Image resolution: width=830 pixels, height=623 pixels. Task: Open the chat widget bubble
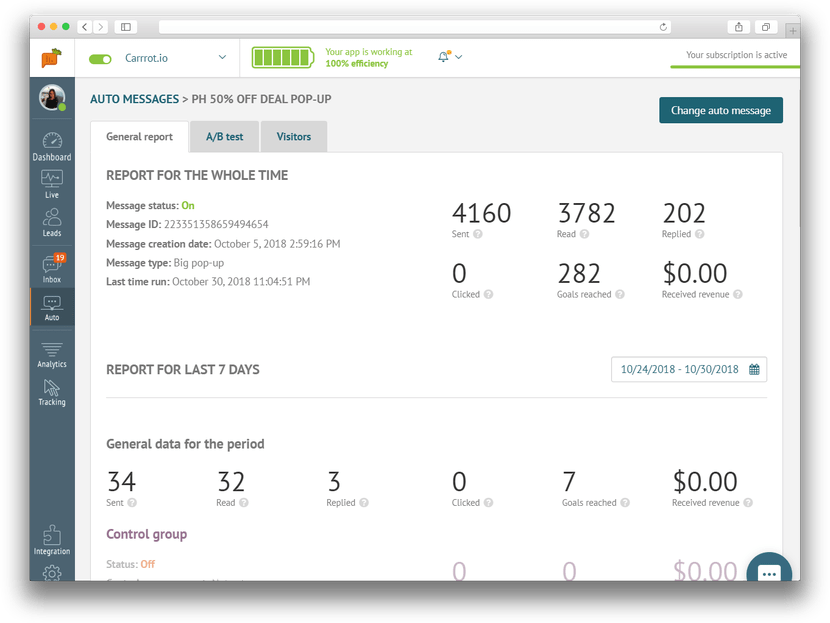click(x=769, y=572)
